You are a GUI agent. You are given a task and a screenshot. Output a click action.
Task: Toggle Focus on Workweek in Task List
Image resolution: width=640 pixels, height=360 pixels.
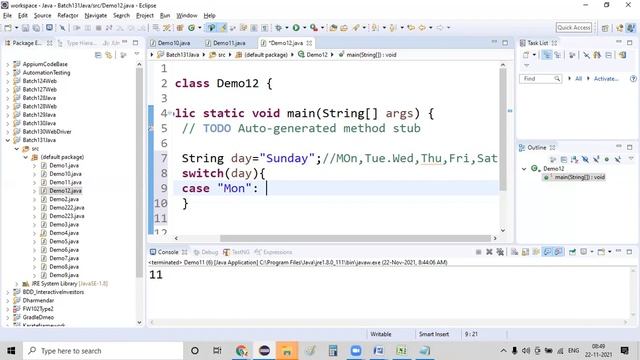572,55
